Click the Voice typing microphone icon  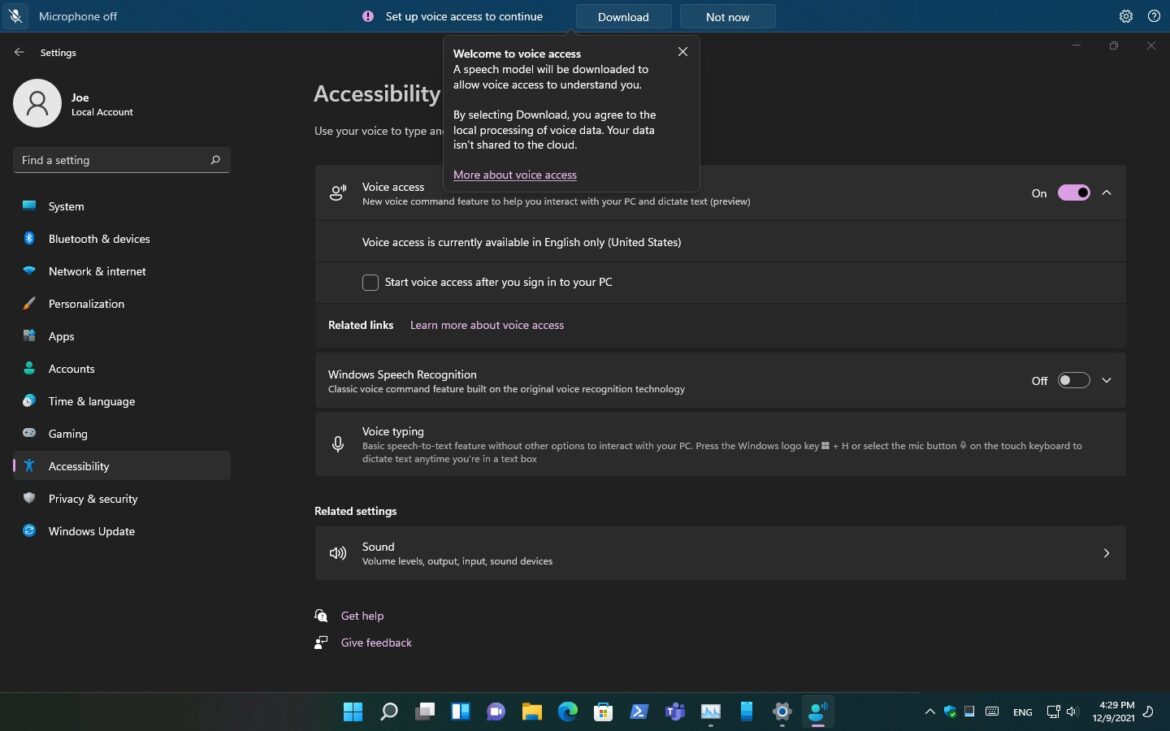[337, 444]
